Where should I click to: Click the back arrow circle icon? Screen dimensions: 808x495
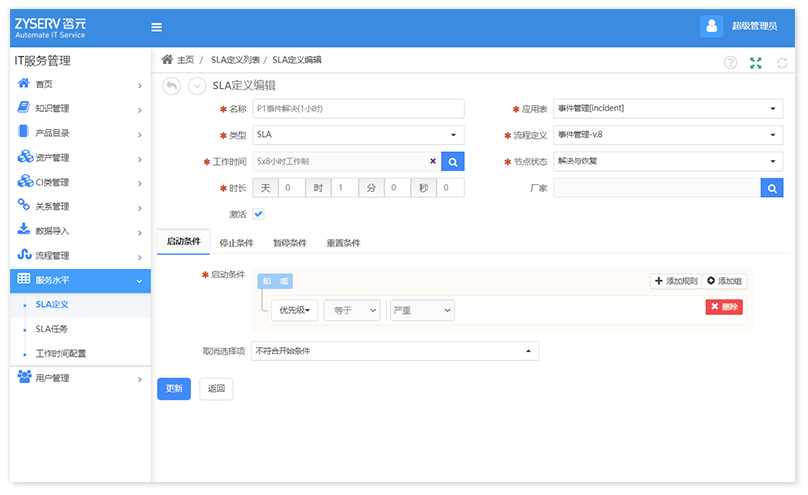coord(172,86)
